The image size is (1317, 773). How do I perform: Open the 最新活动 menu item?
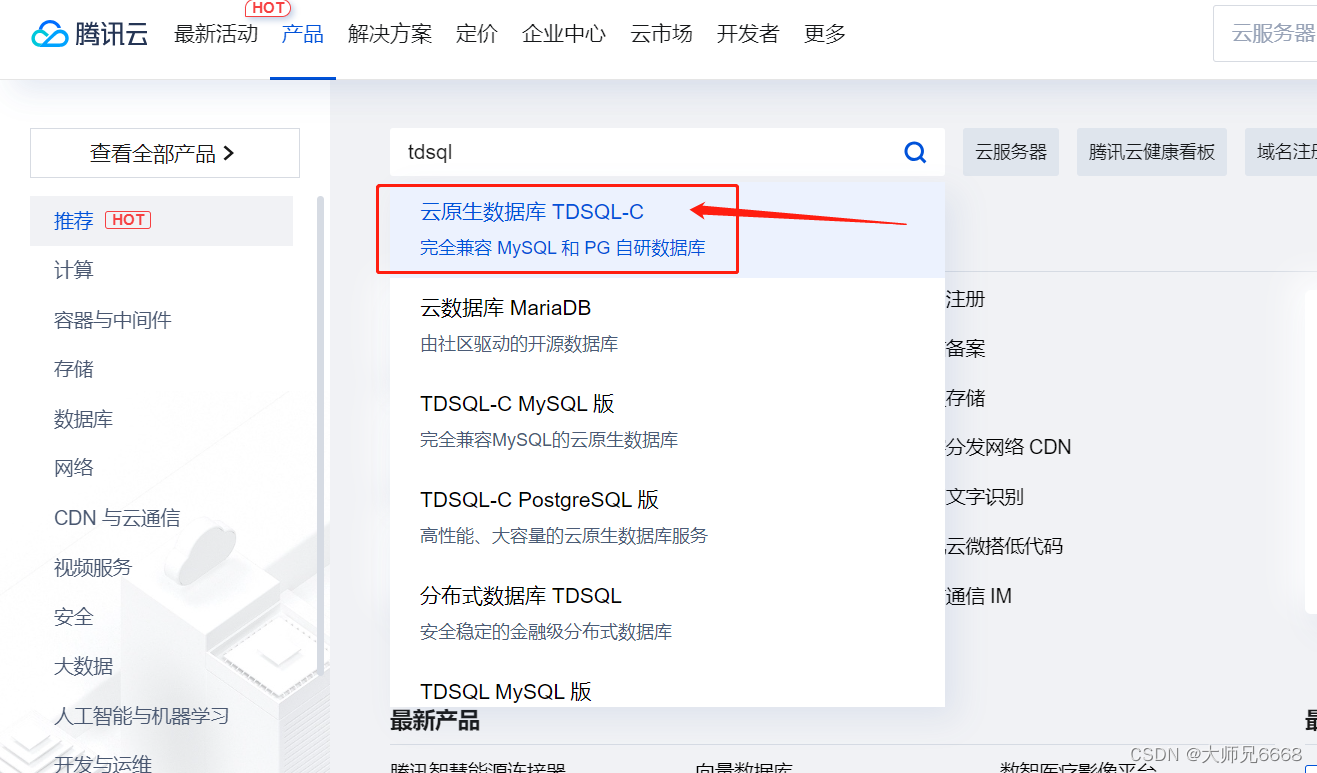216,34
